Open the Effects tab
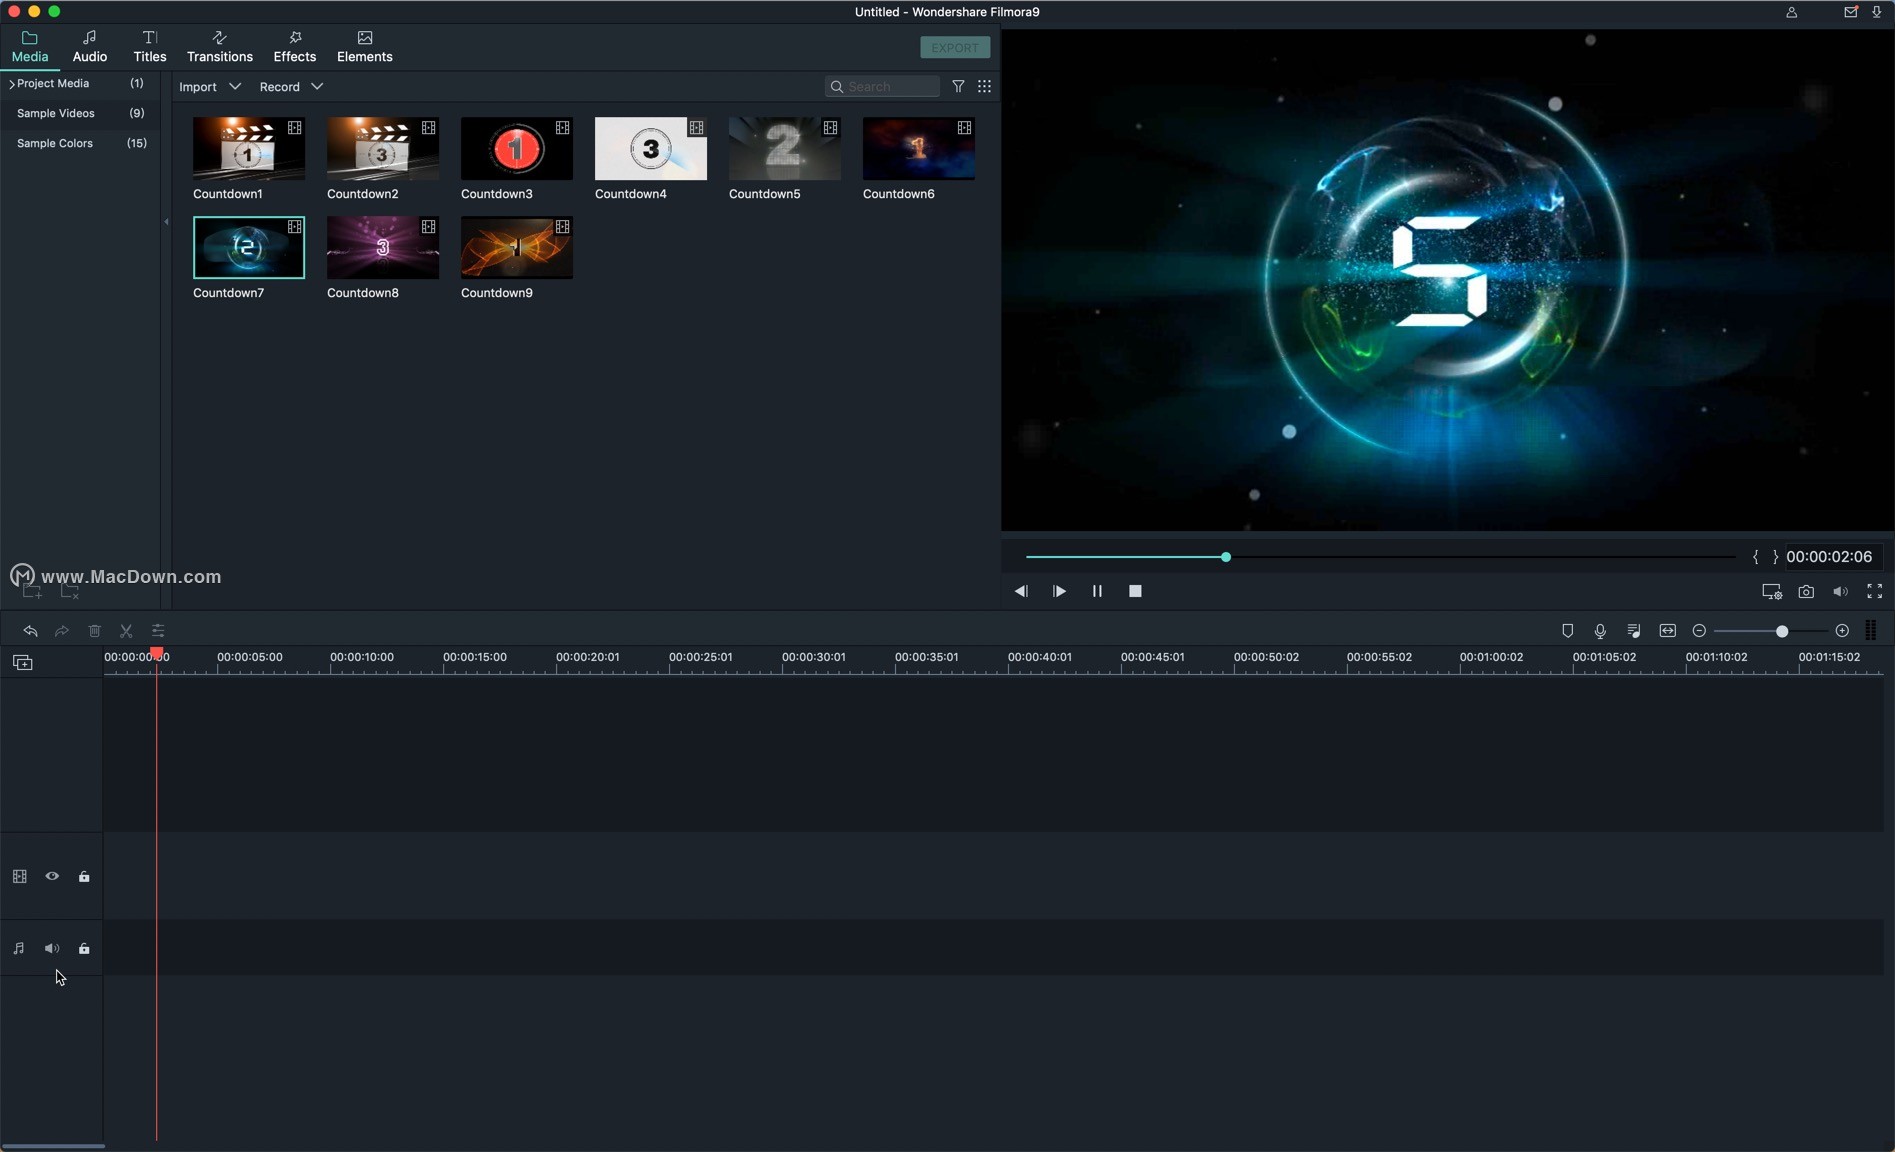1895x1152 pixels. click(294, 47)
